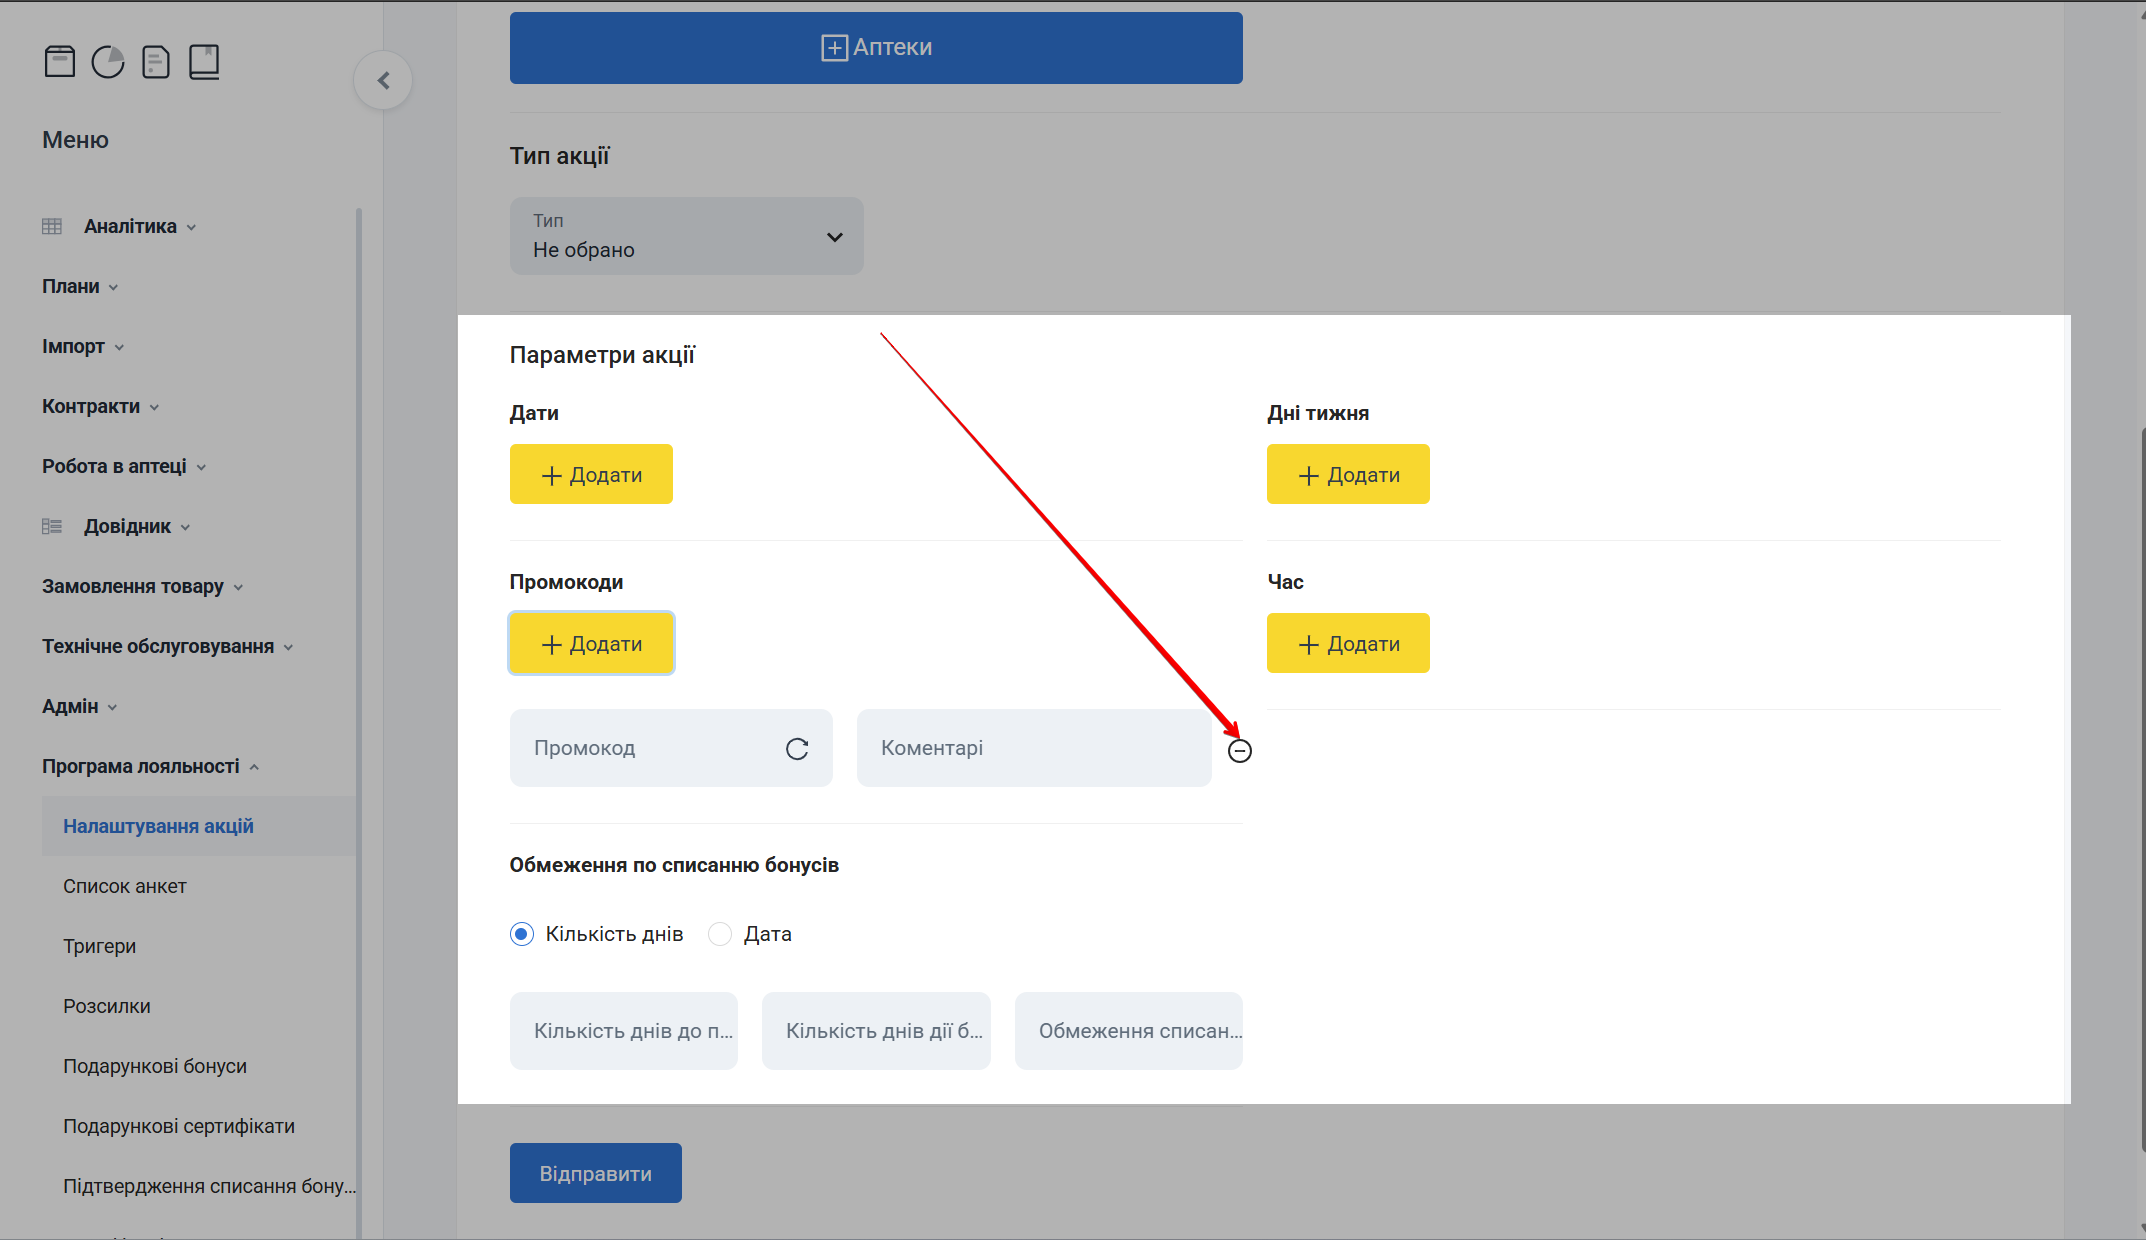Add a date with Додати under Дати

click(x=591, y=475)
